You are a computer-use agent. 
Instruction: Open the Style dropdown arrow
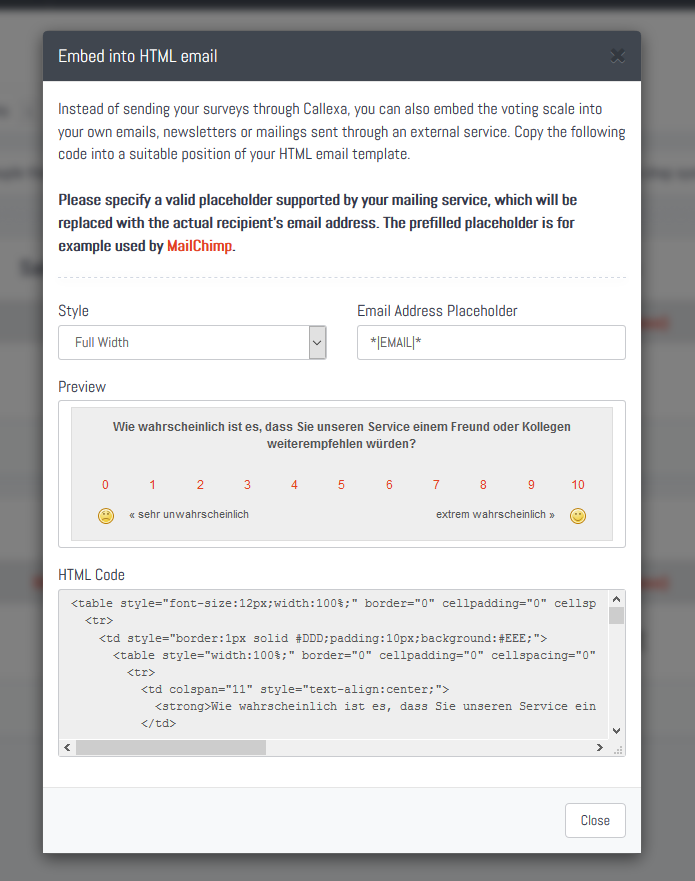coord(317,342)
